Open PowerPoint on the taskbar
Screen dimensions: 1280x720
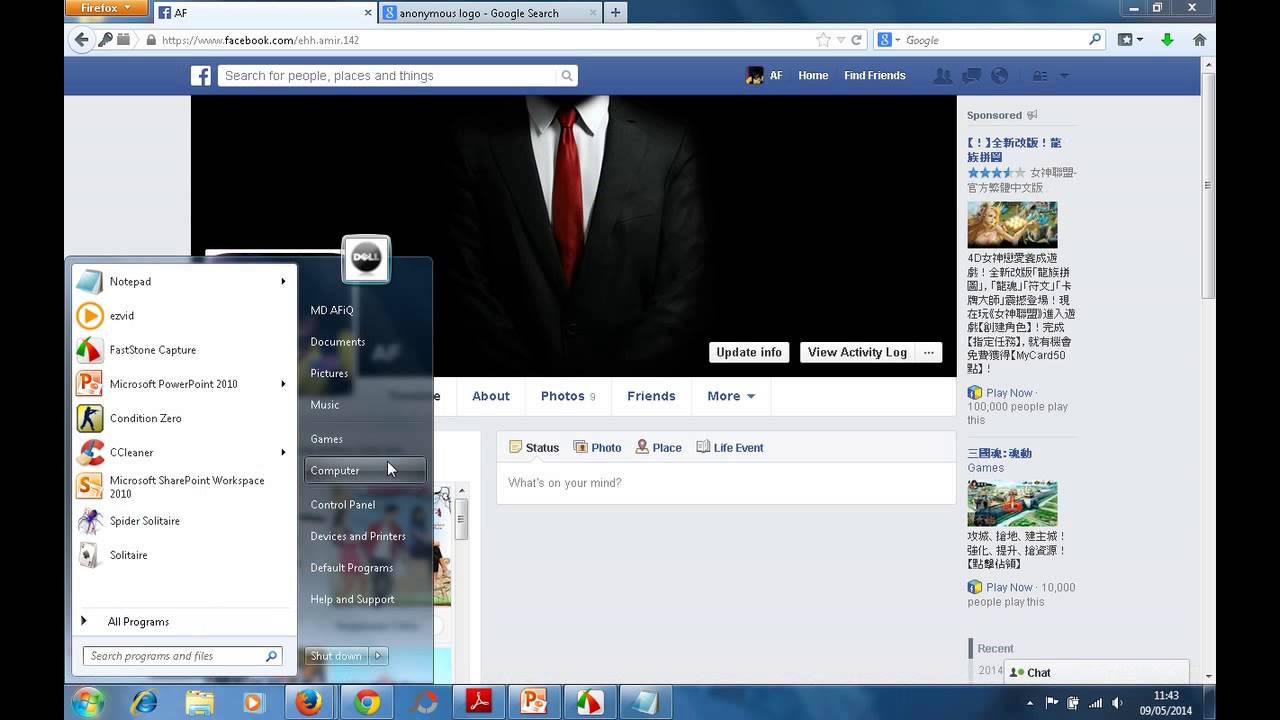pos(535,703)
